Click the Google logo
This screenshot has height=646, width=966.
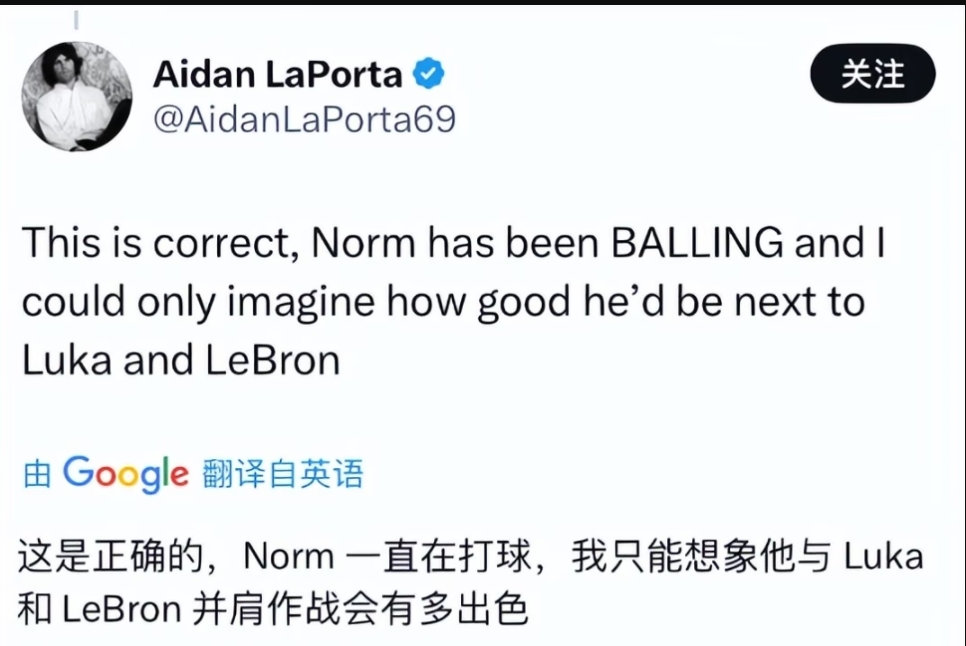pyautogui.click(x=125, y=473)
